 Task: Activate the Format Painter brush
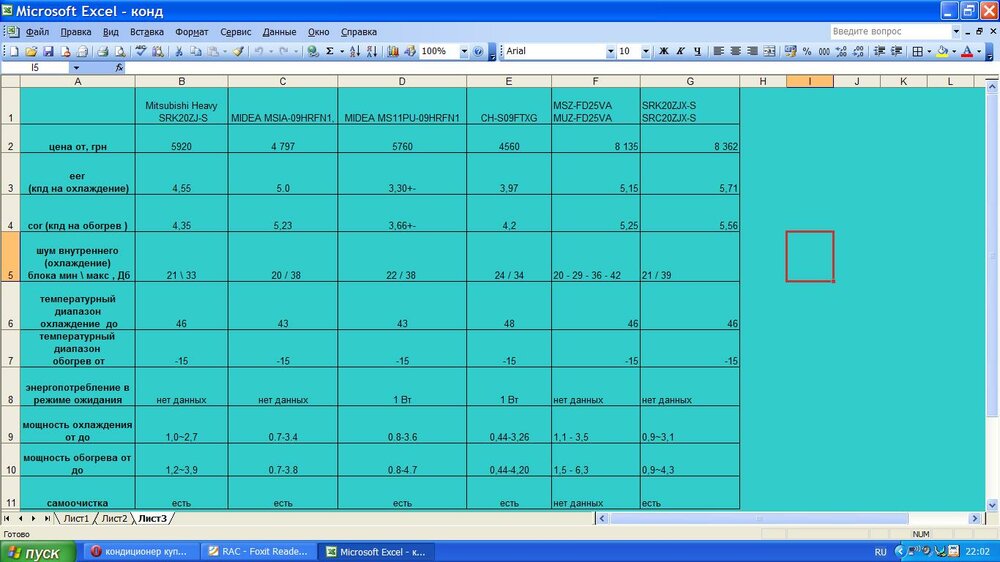238,52
